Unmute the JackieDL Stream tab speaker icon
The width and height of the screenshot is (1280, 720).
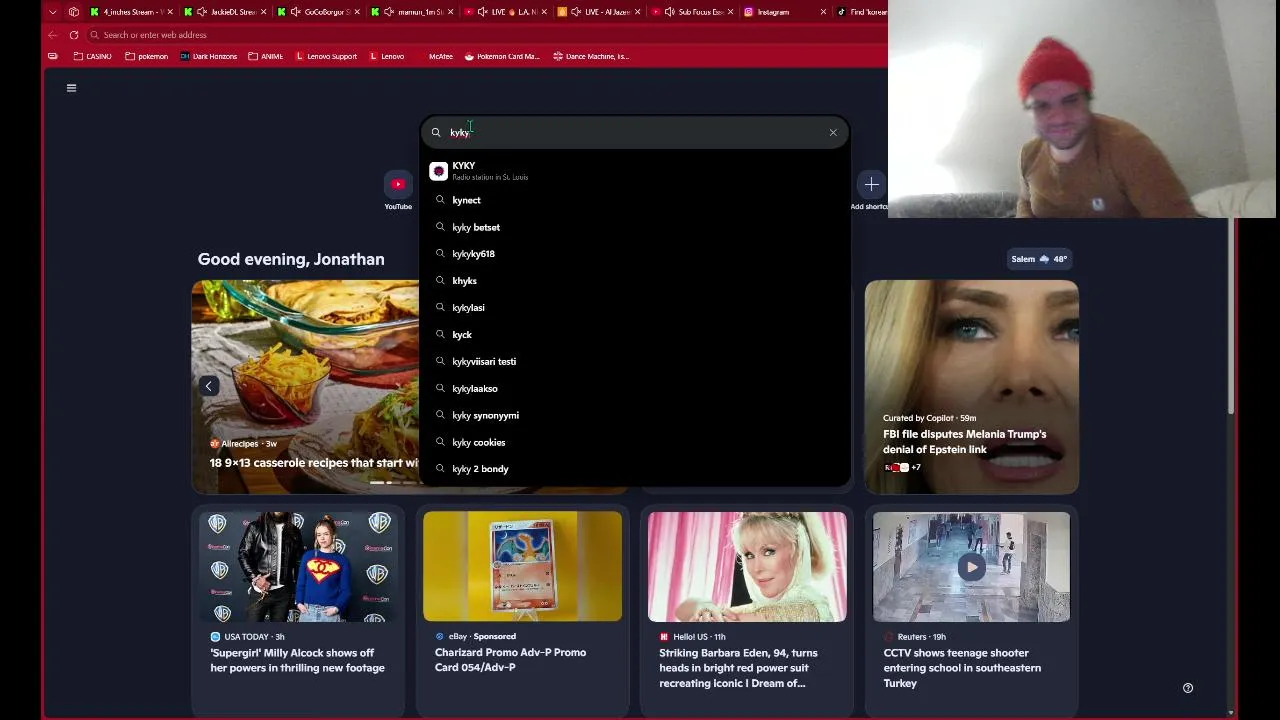[x=202, y=12]
